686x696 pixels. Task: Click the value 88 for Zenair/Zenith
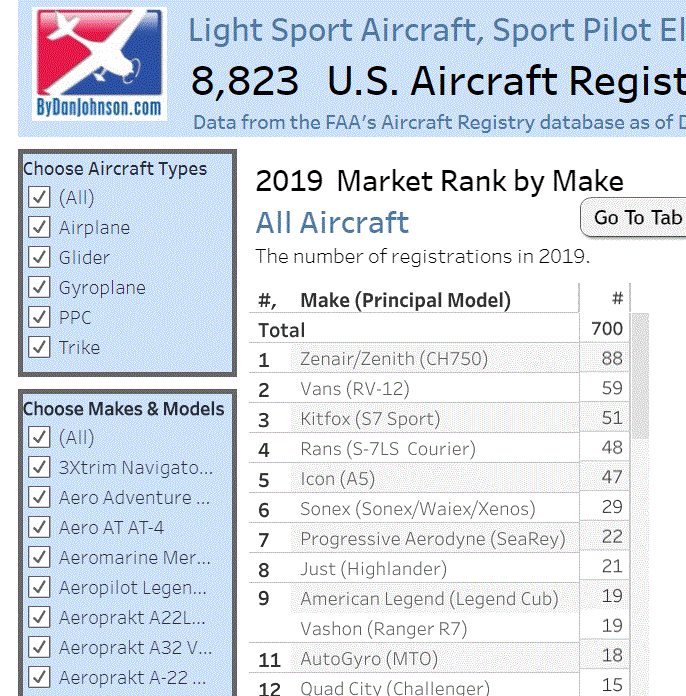(x=612, y=358)
